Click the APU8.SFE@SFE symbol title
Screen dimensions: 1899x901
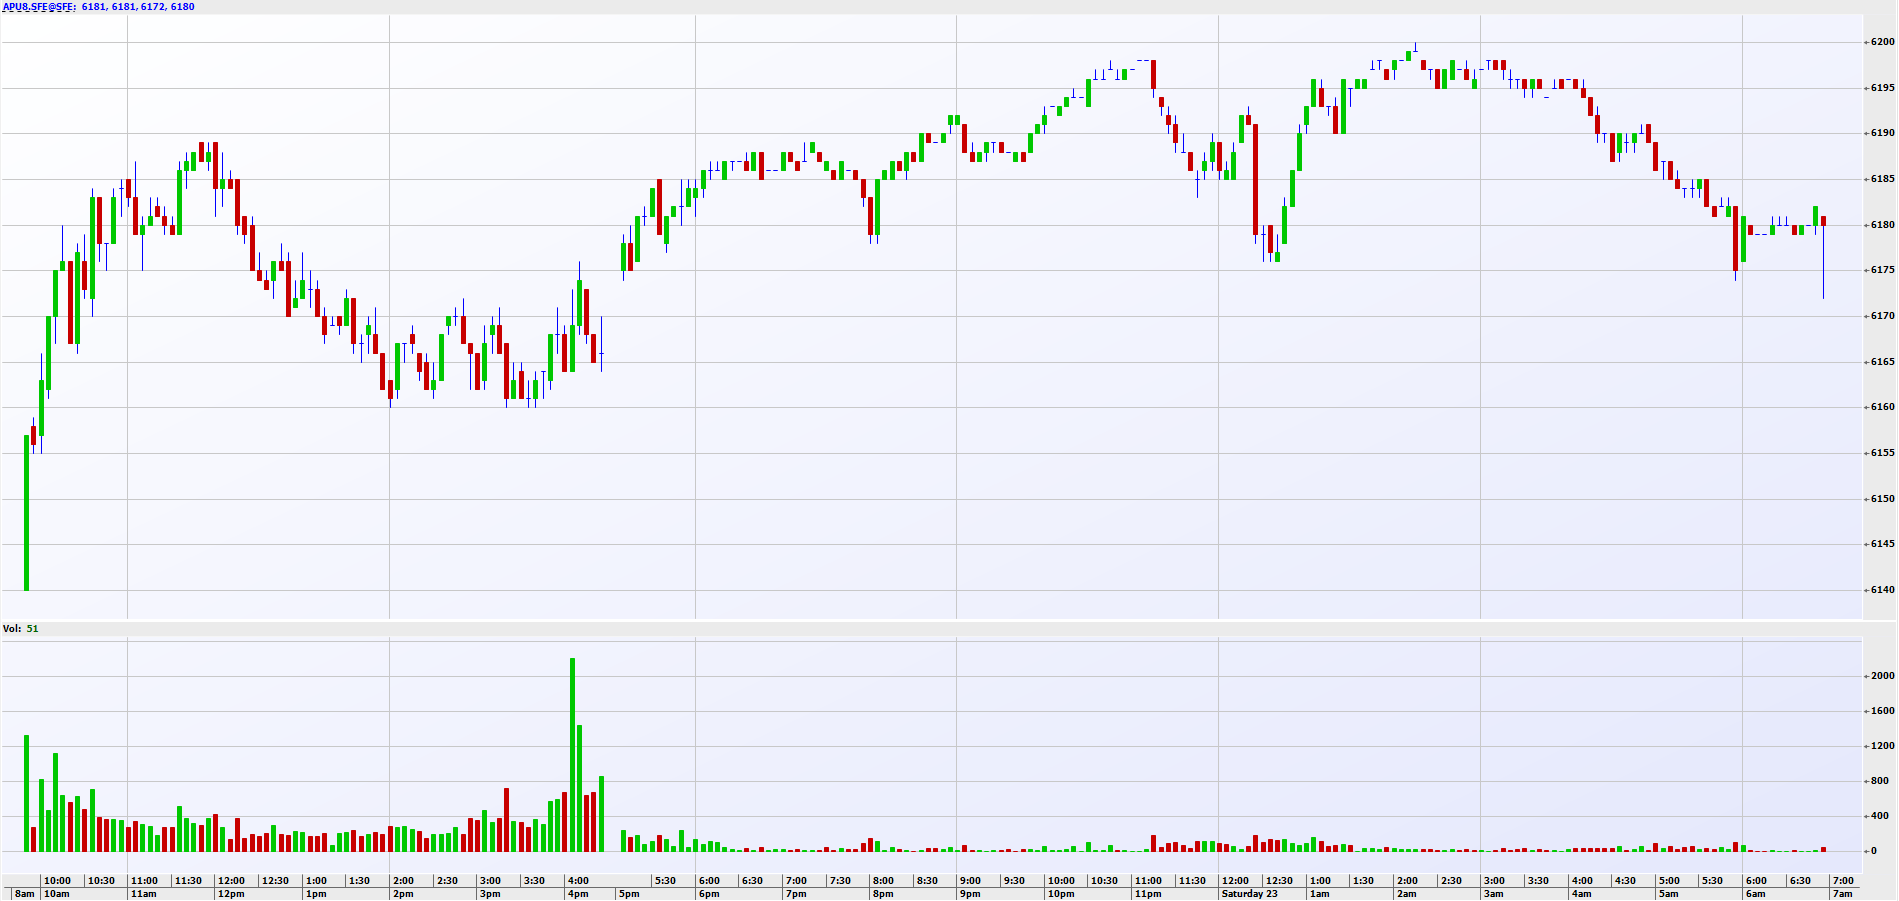[x=38, y=7]
